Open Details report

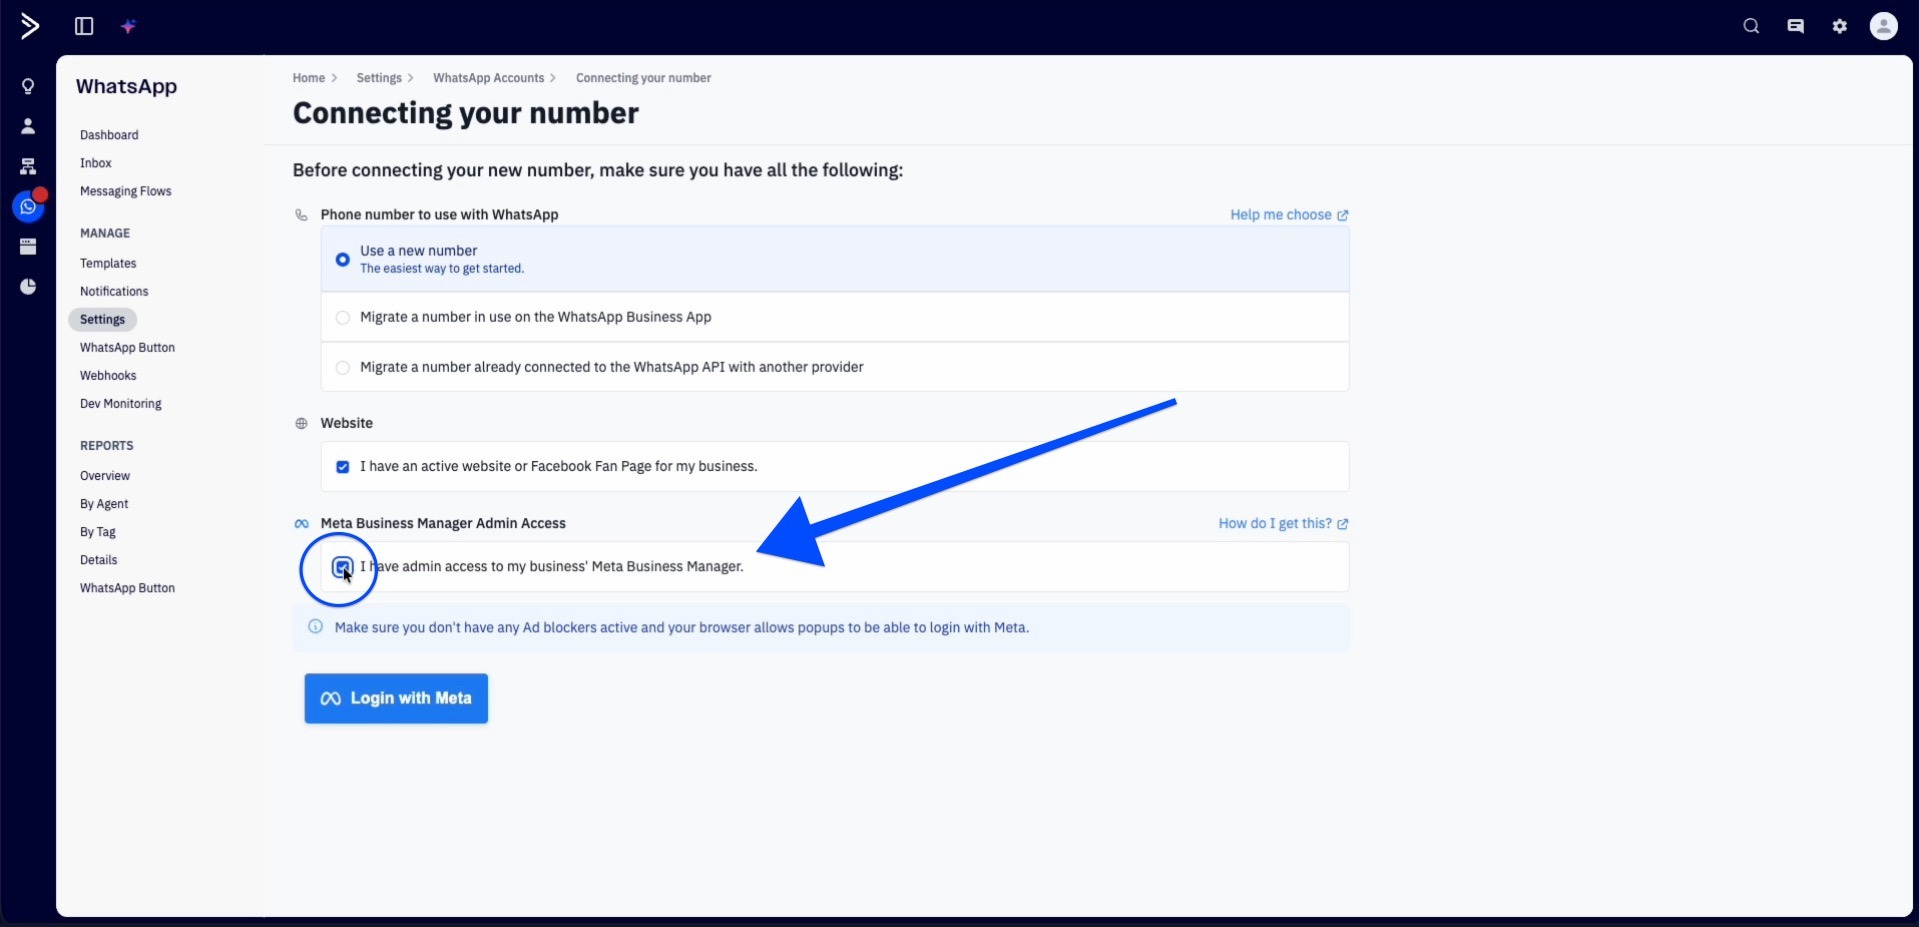[99, 560]
